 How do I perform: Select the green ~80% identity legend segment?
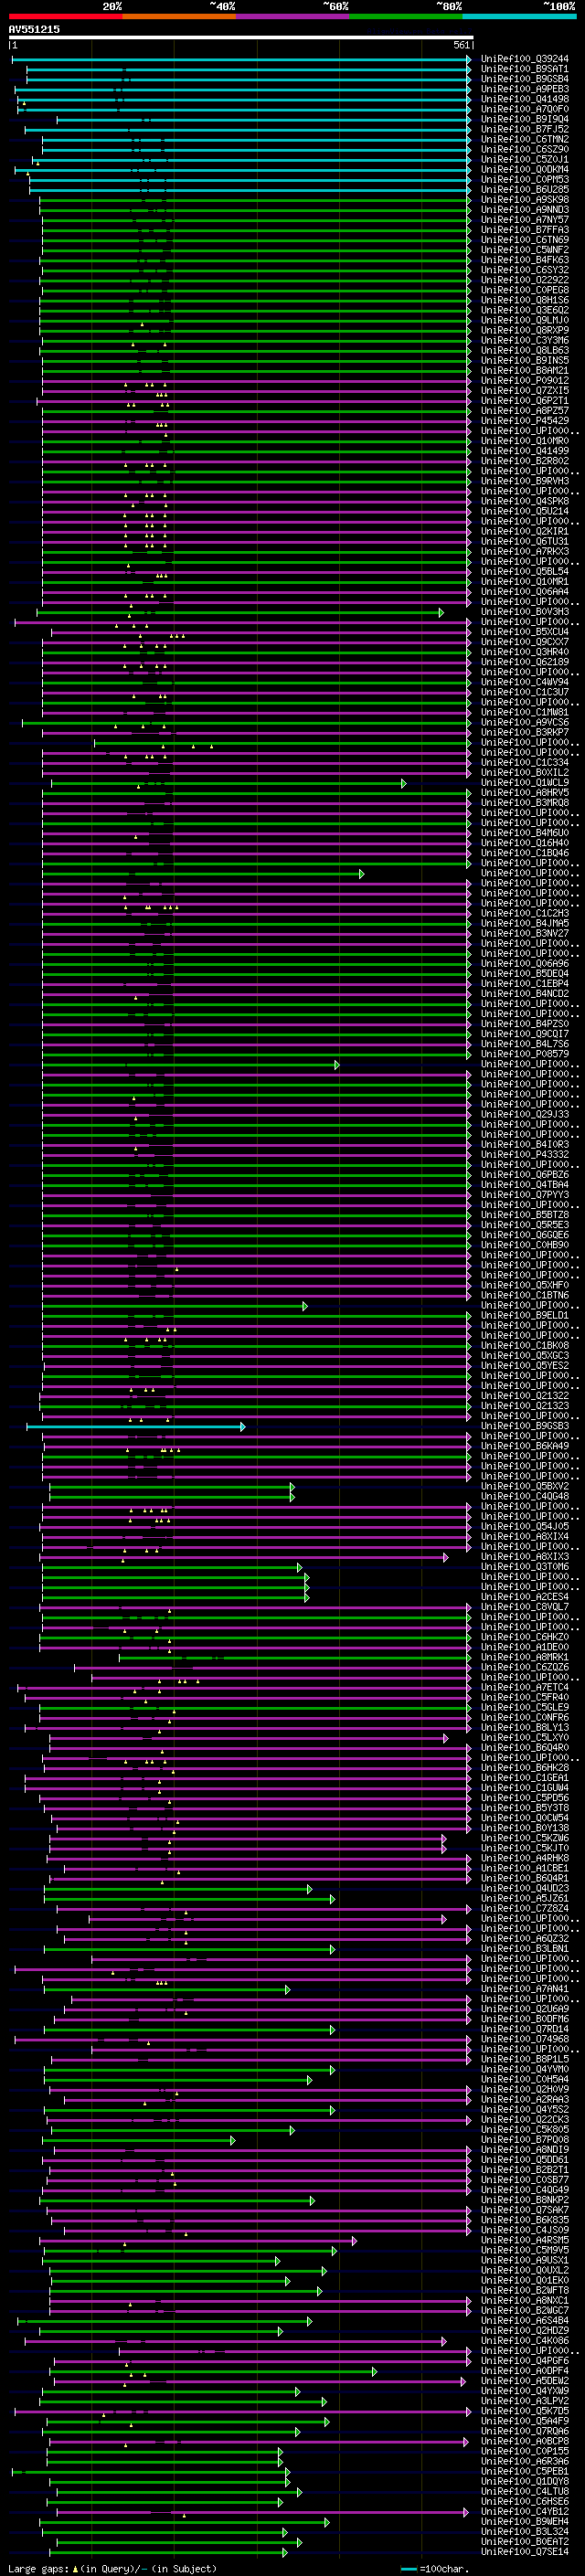pos(406,16)
